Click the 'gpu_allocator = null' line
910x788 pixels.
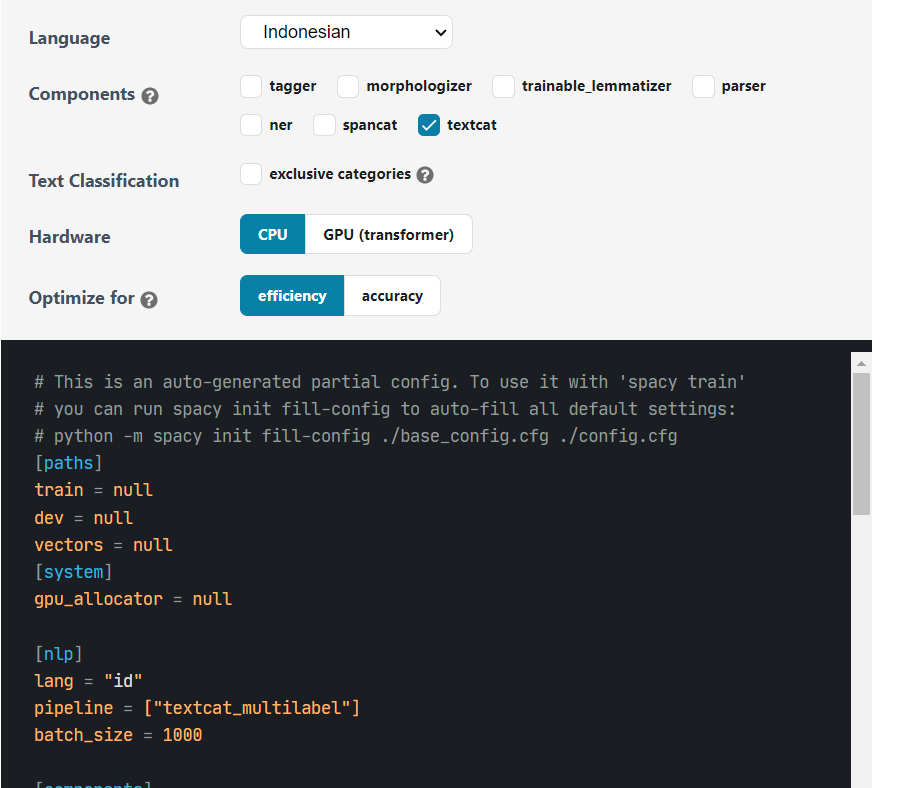point(133,599)
